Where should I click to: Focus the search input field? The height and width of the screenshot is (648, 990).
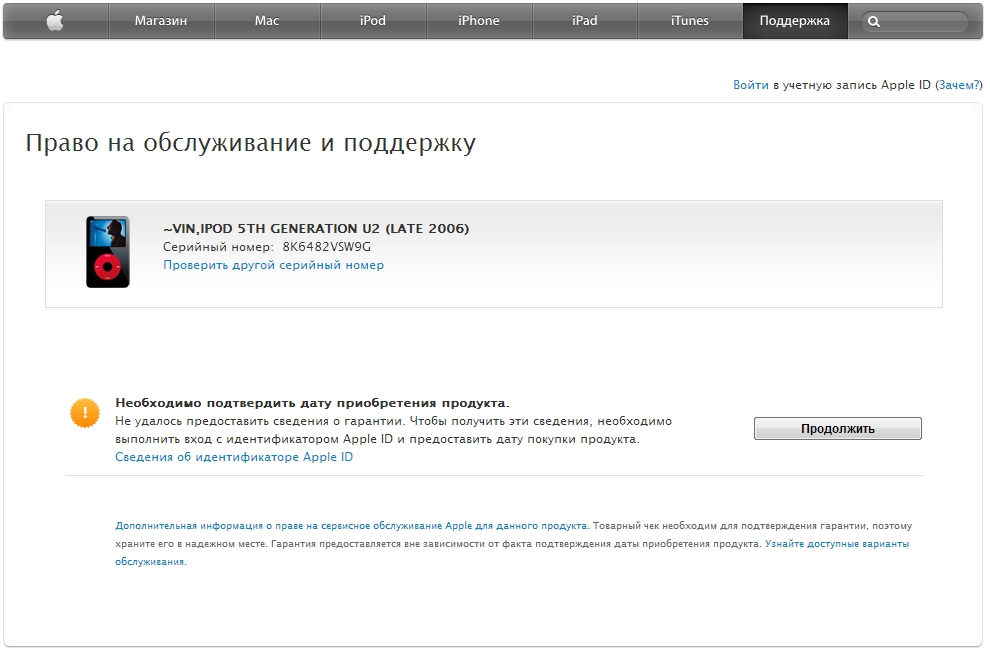click(914, 21)
